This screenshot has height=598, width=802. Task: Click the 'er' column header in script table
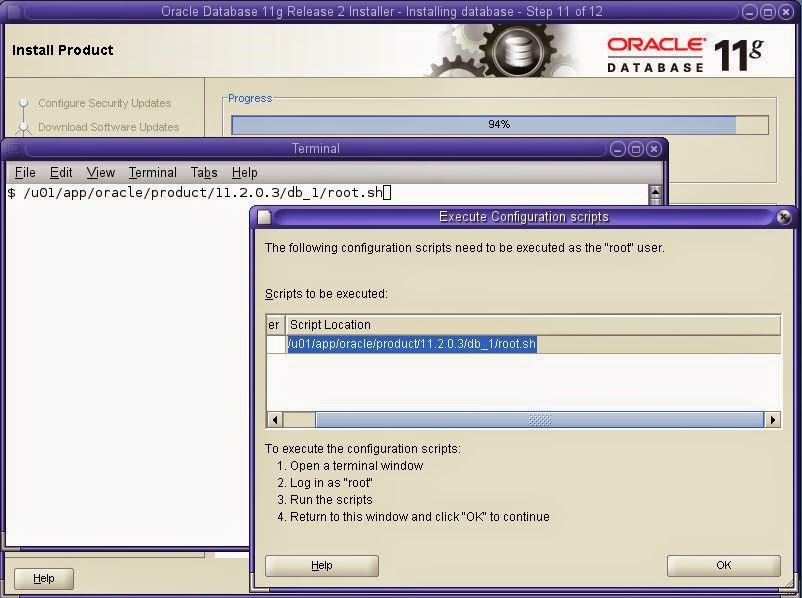tap(275, 325)
